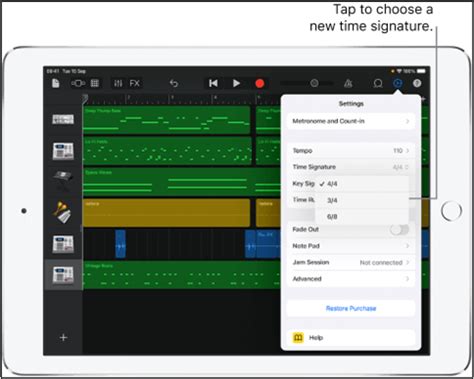Tap the Restore Purchase link

click(351, 308)
